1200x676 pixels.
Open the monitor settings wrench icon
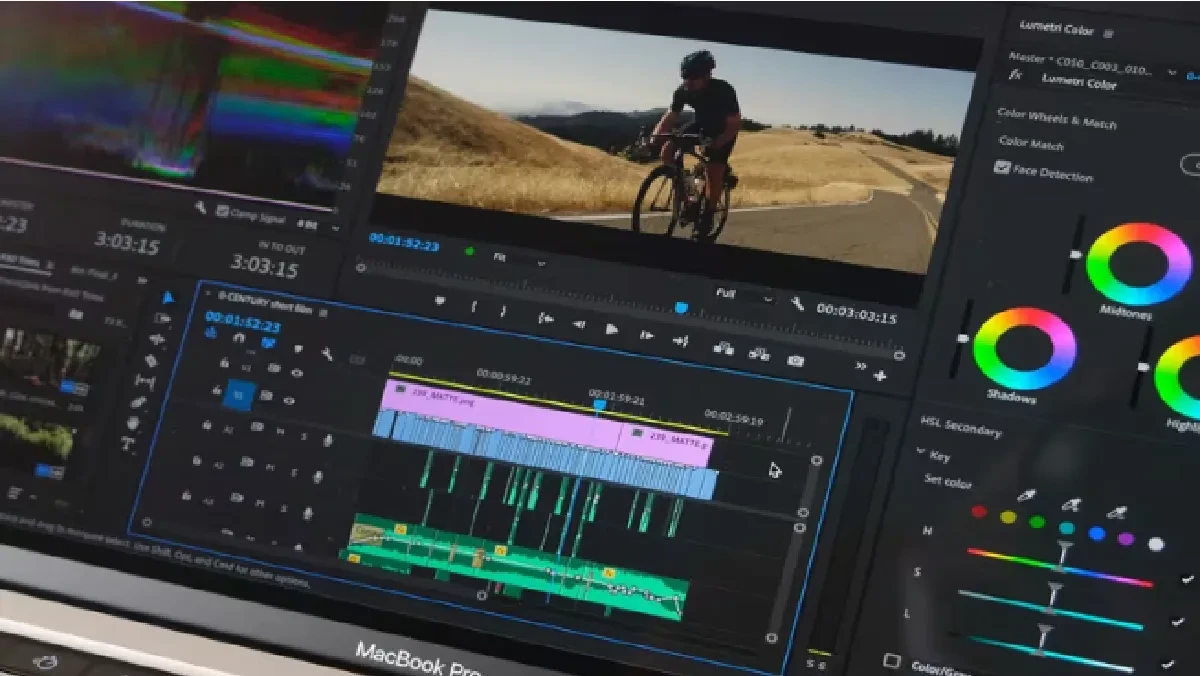point(797,302)
